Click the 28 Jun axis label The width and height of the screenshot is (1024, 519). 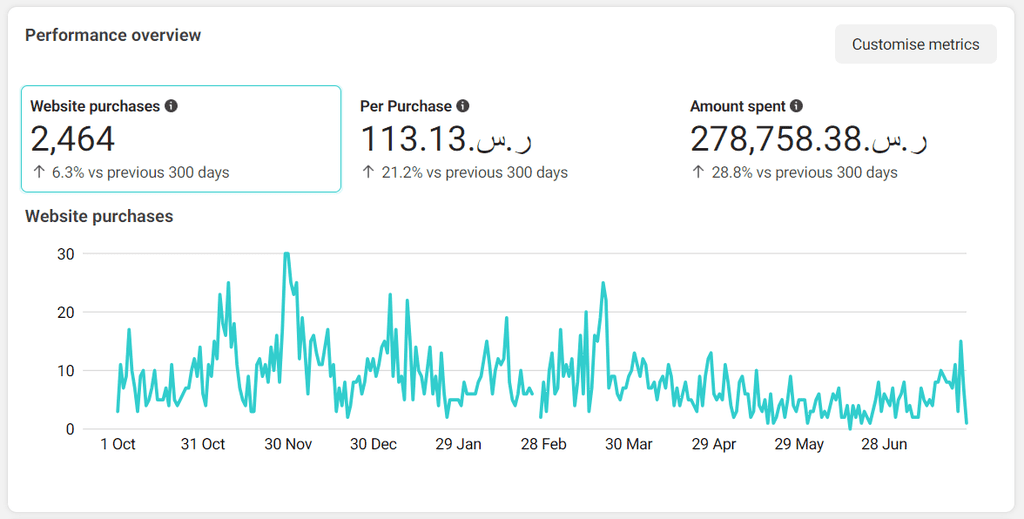coord(884,445)
